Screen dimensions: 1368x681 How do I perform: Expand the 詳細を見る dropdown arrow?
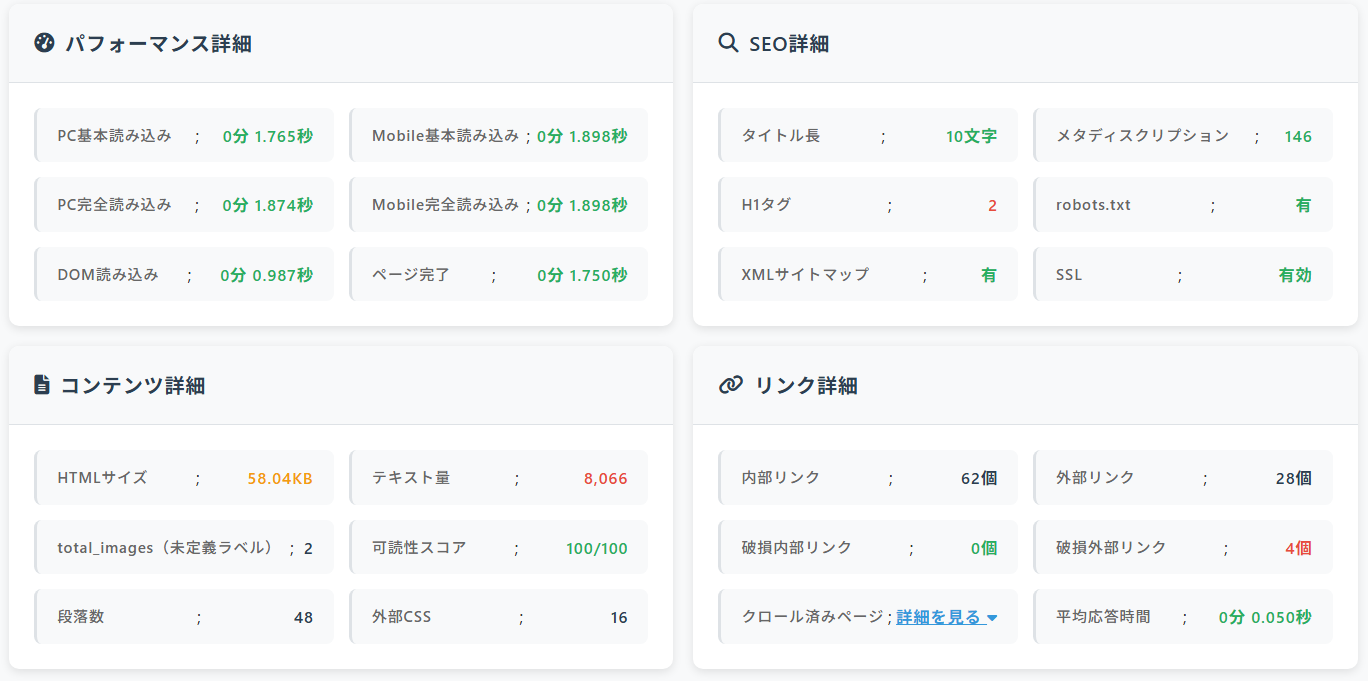[992, 618]
